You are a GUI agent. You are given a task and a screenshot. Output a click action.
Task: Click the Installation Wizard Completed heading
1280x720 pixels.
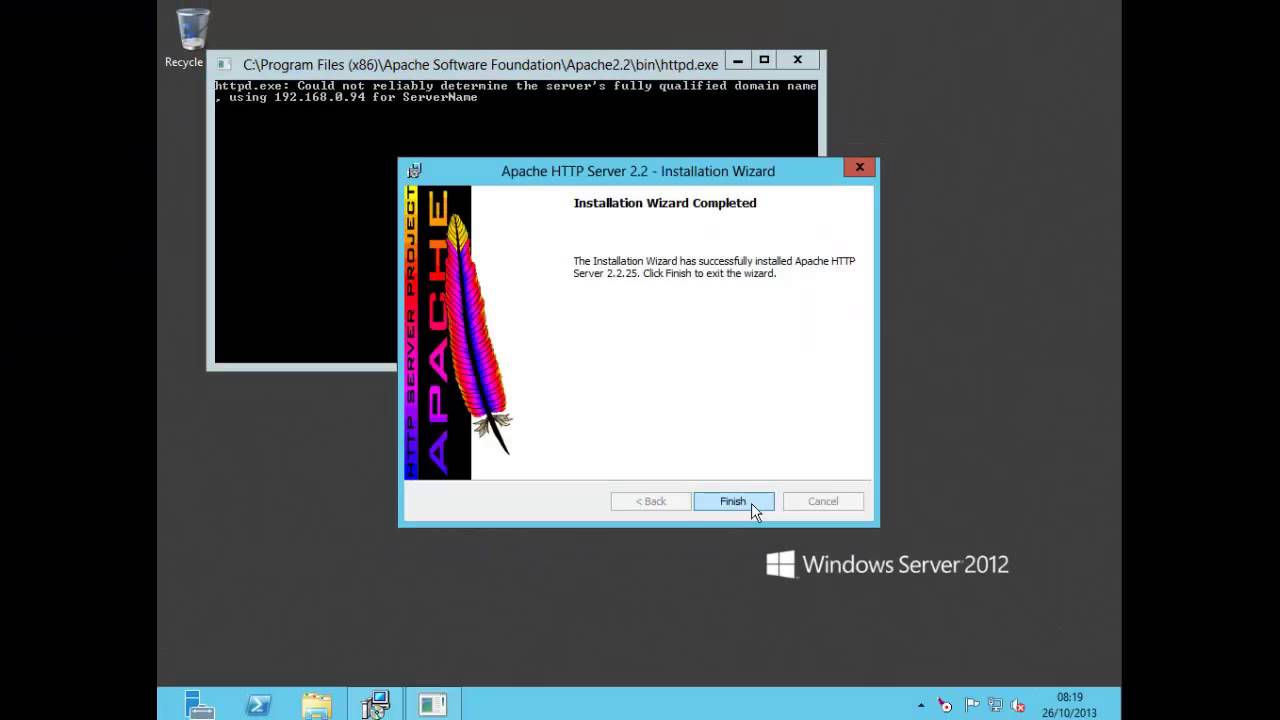(665, 203)
